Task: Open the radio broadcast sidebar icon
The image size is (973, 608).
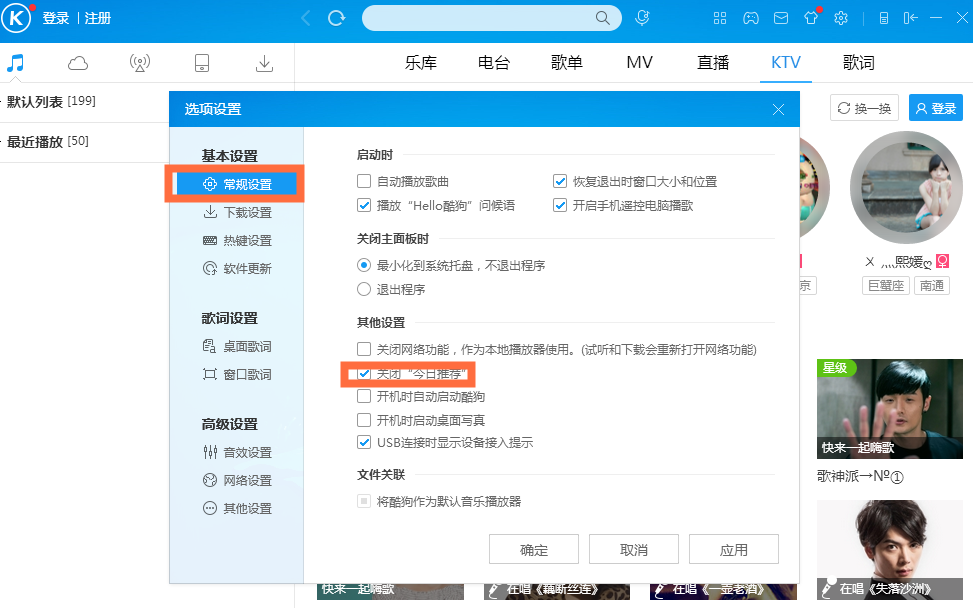Action: click(x=140, y=62)
